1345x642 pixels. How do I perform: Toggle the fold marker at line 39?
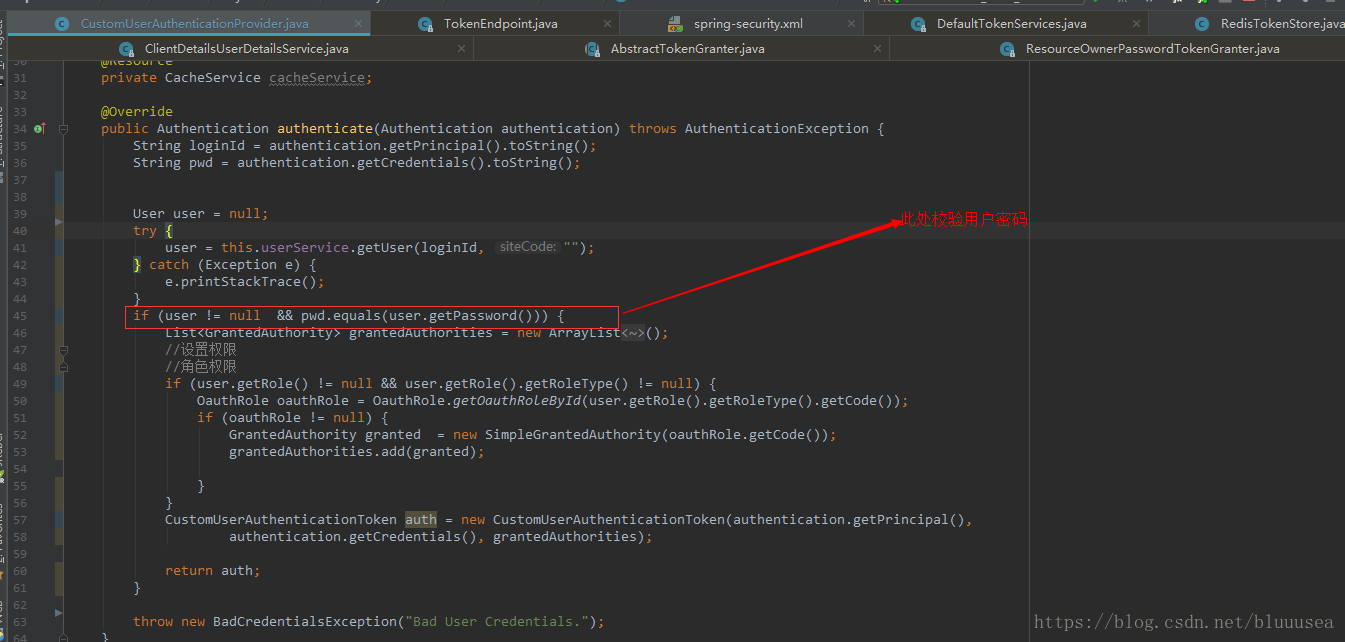pos(59,220)
